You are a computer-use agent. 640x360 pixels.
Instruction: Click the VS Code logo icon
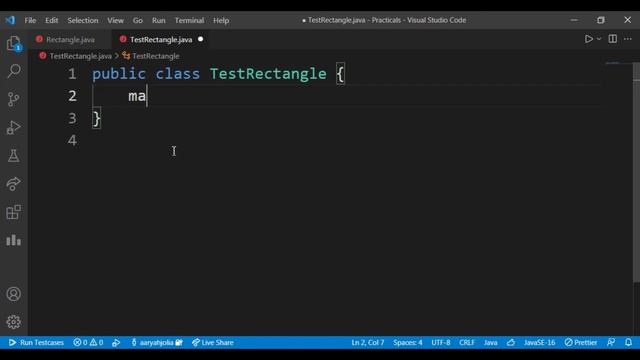coord(10,20)
